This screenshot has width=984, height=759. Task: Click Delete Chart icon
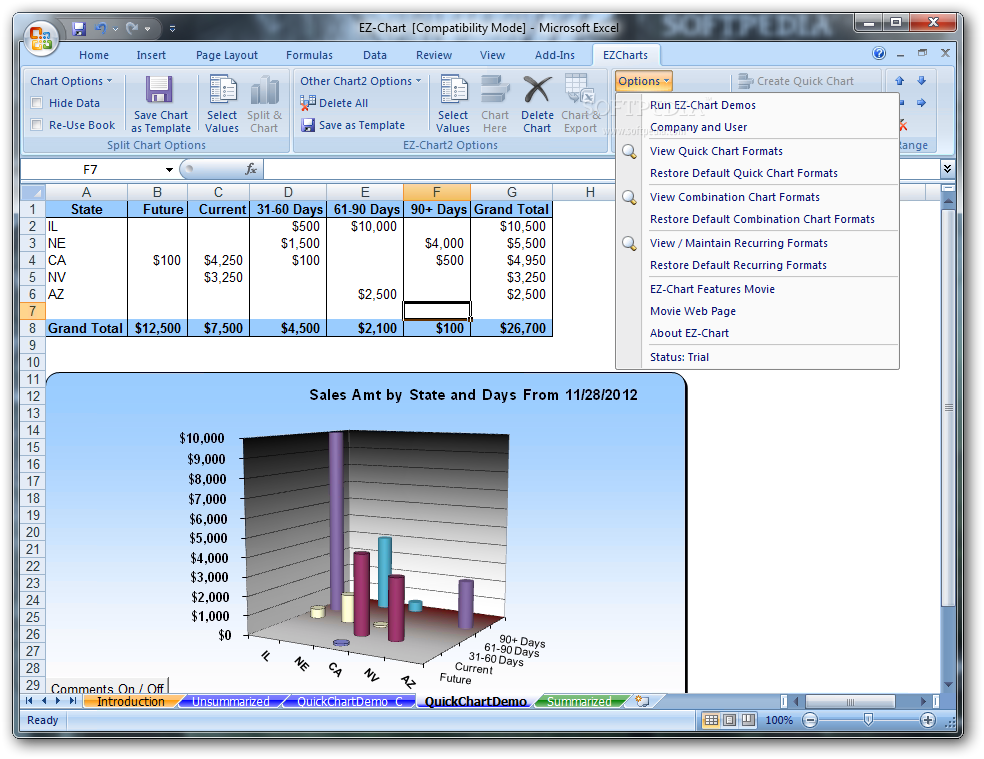537,104
